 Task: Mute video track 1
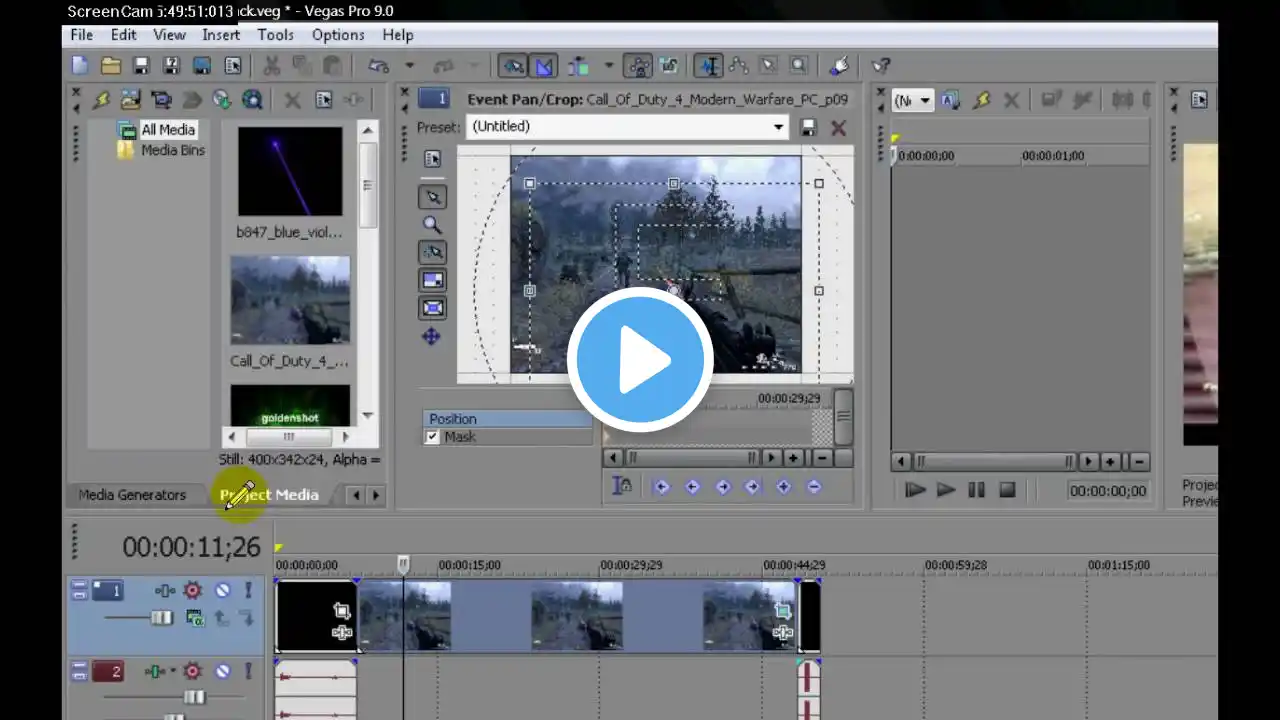click(223, 591)
